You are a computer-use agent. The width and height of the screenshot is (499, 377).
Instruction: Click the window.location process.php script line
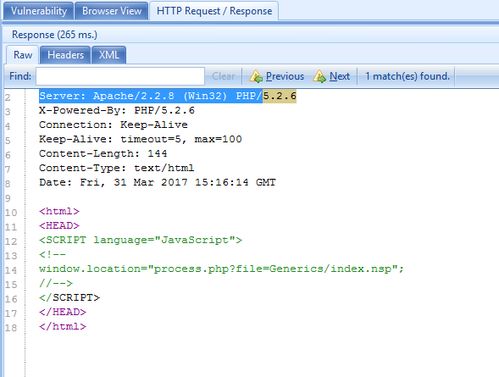coord(221,269)
